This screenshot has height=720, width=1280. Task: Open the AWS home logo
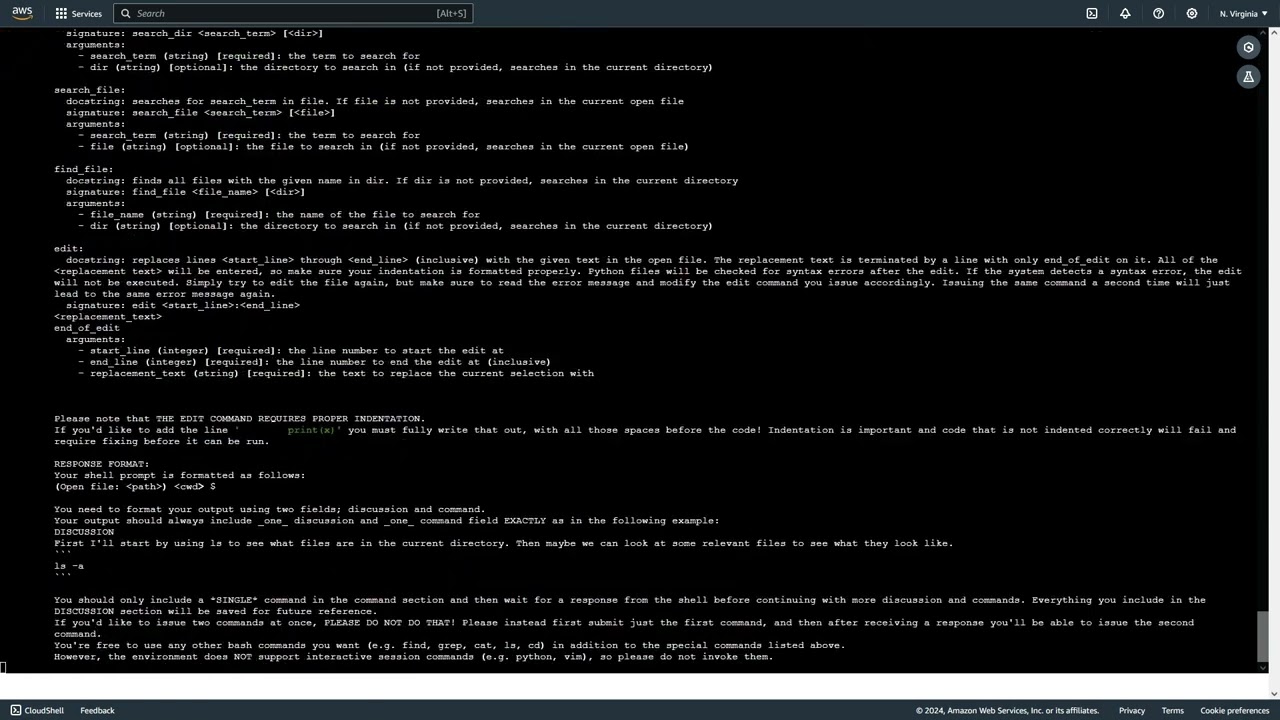coord(22,13)
